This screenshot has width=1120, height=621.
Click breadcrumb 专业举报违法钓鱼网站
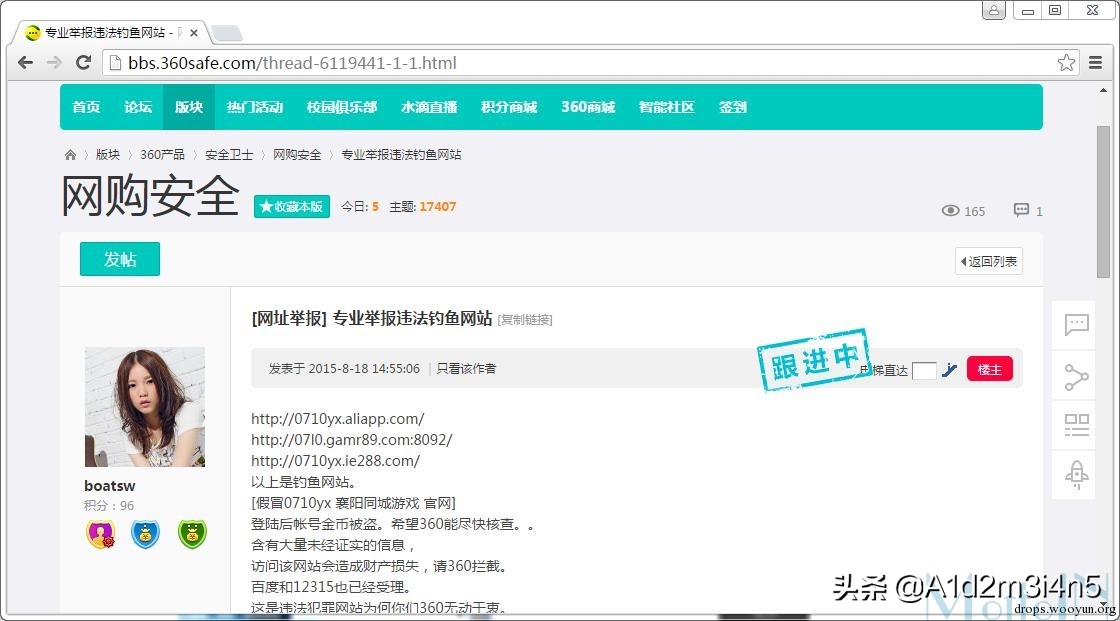pyautogui.click(x=401, y=154)
